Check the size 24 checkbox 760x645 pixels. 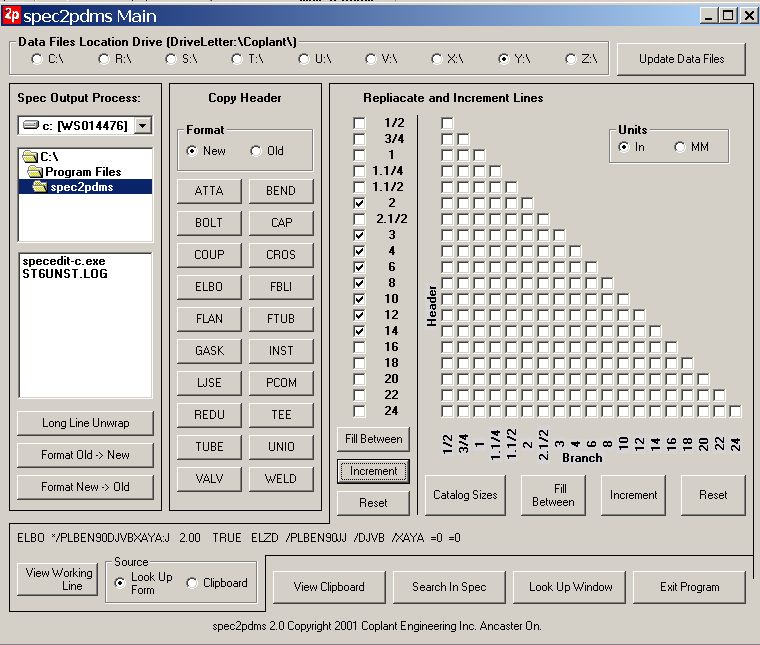click(x=359, y=411)
